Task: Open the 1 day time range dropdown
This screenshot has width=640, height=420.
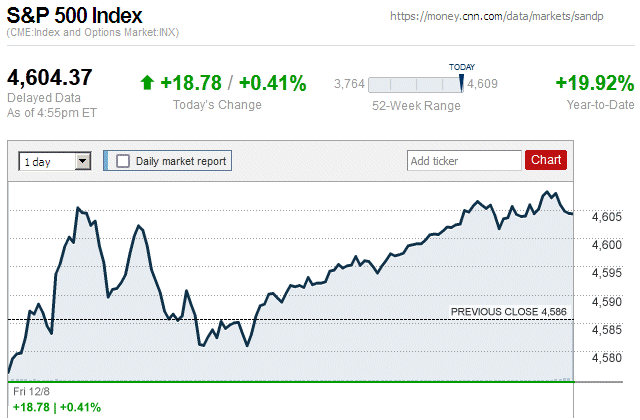Action: tap(55, 160)
